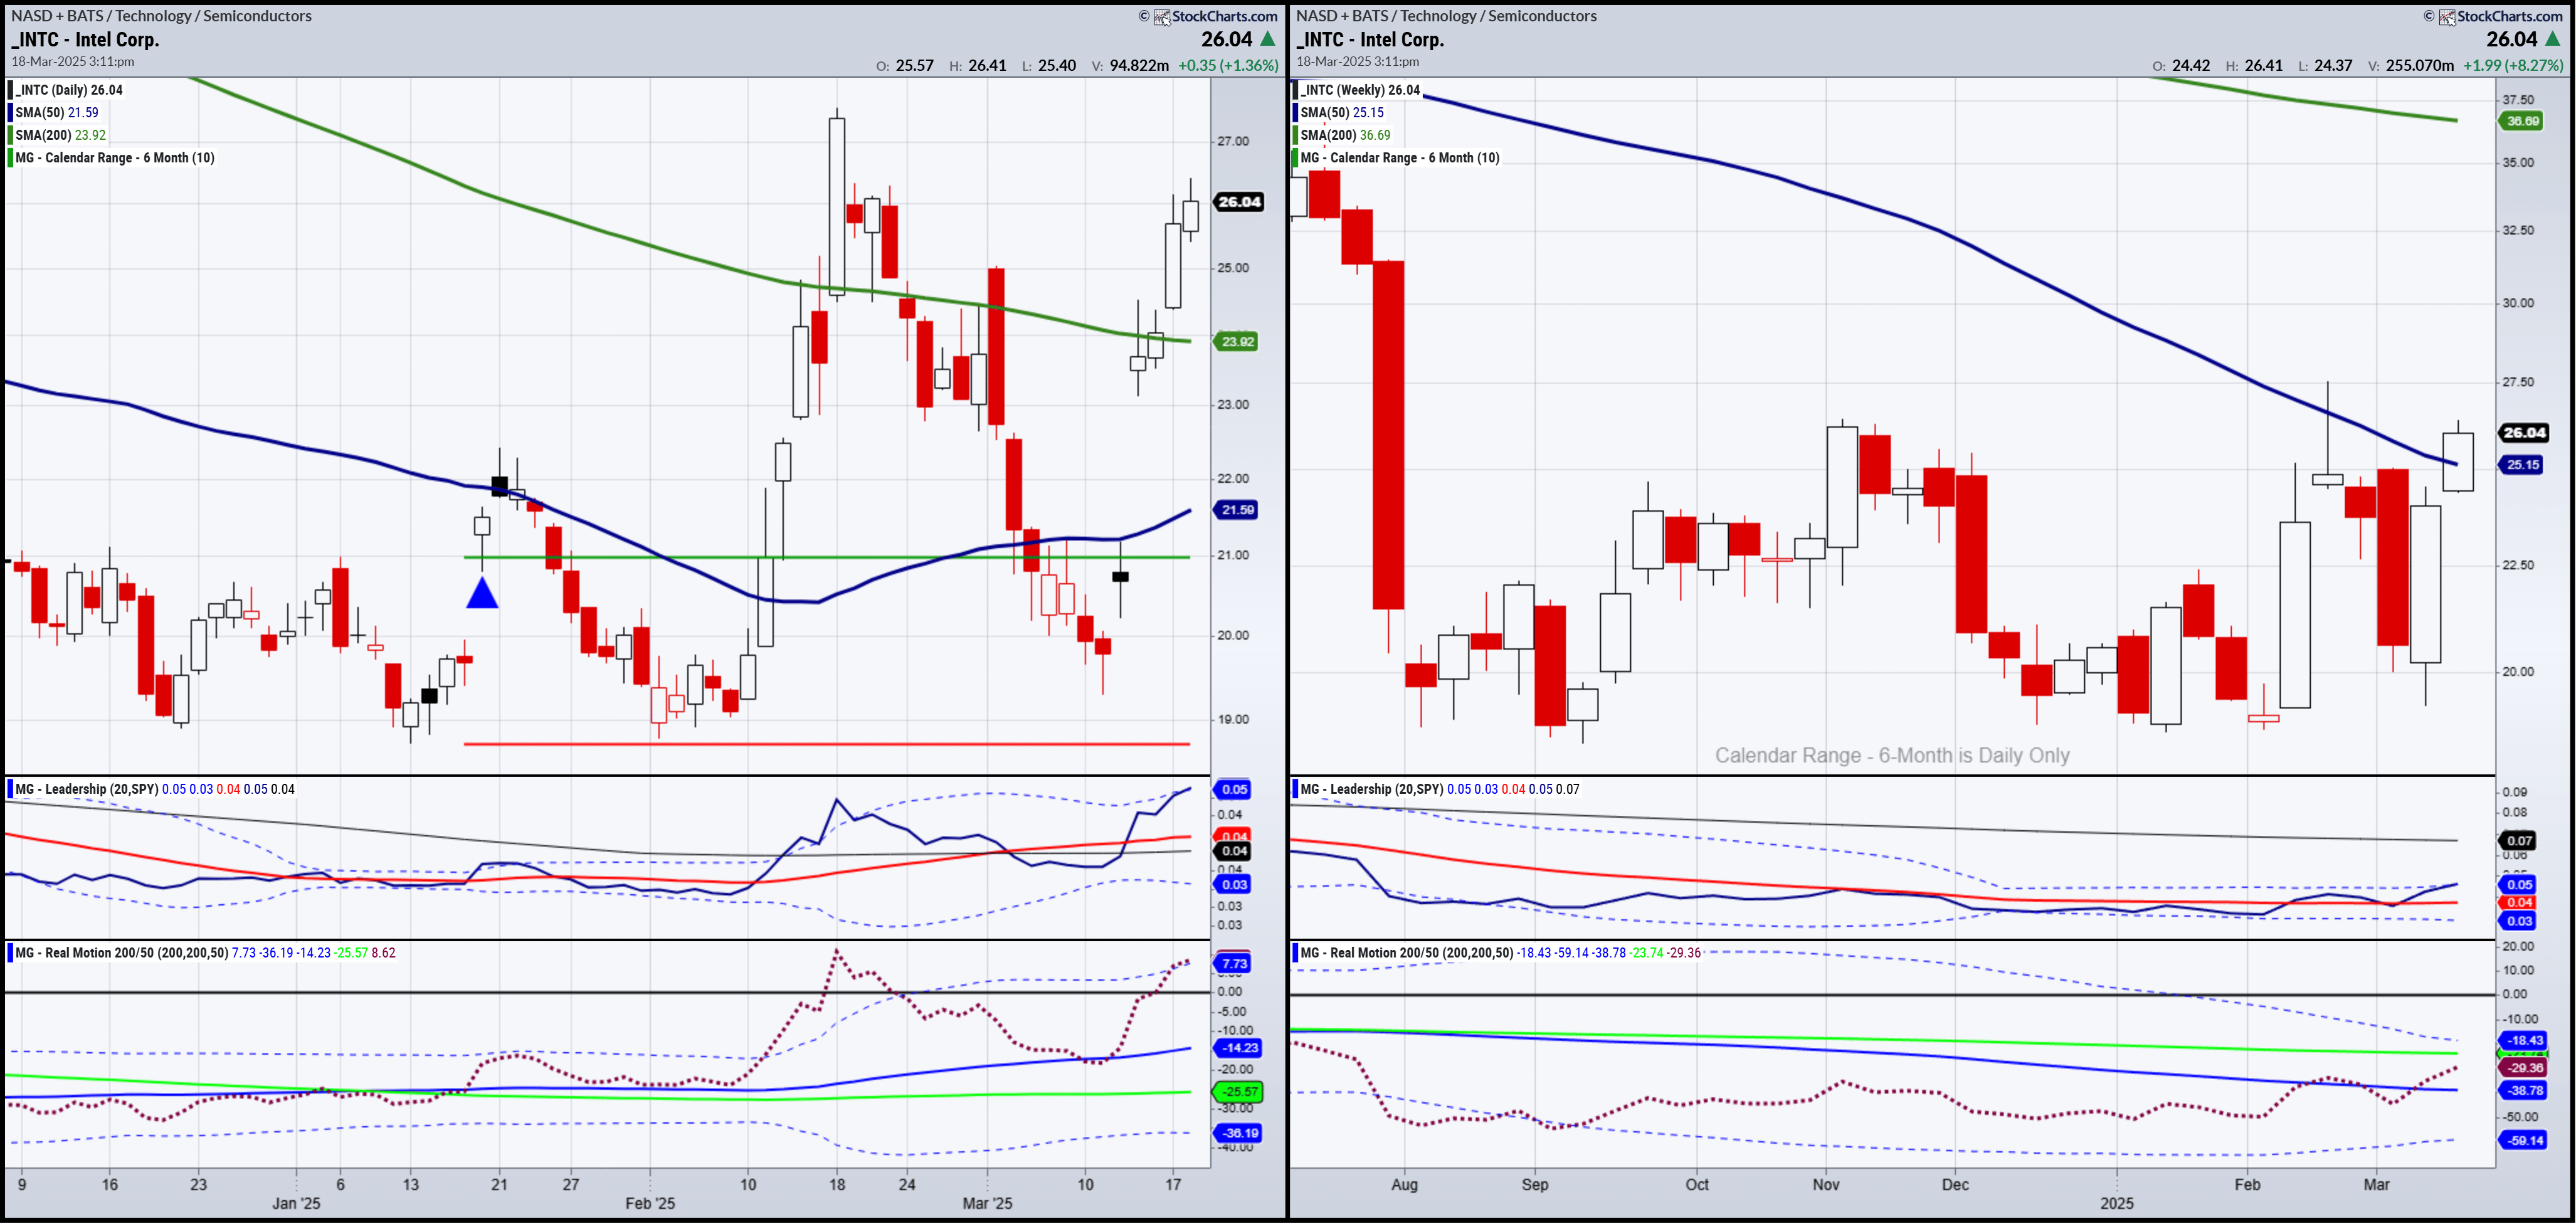
Task: Click the weekly open value O: 24.42
Action: point(2181,66)
